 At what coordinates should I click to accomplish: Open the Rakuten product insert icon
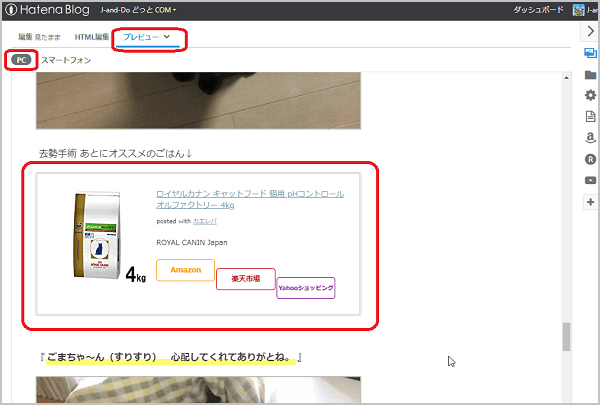(x=590, y=159)
